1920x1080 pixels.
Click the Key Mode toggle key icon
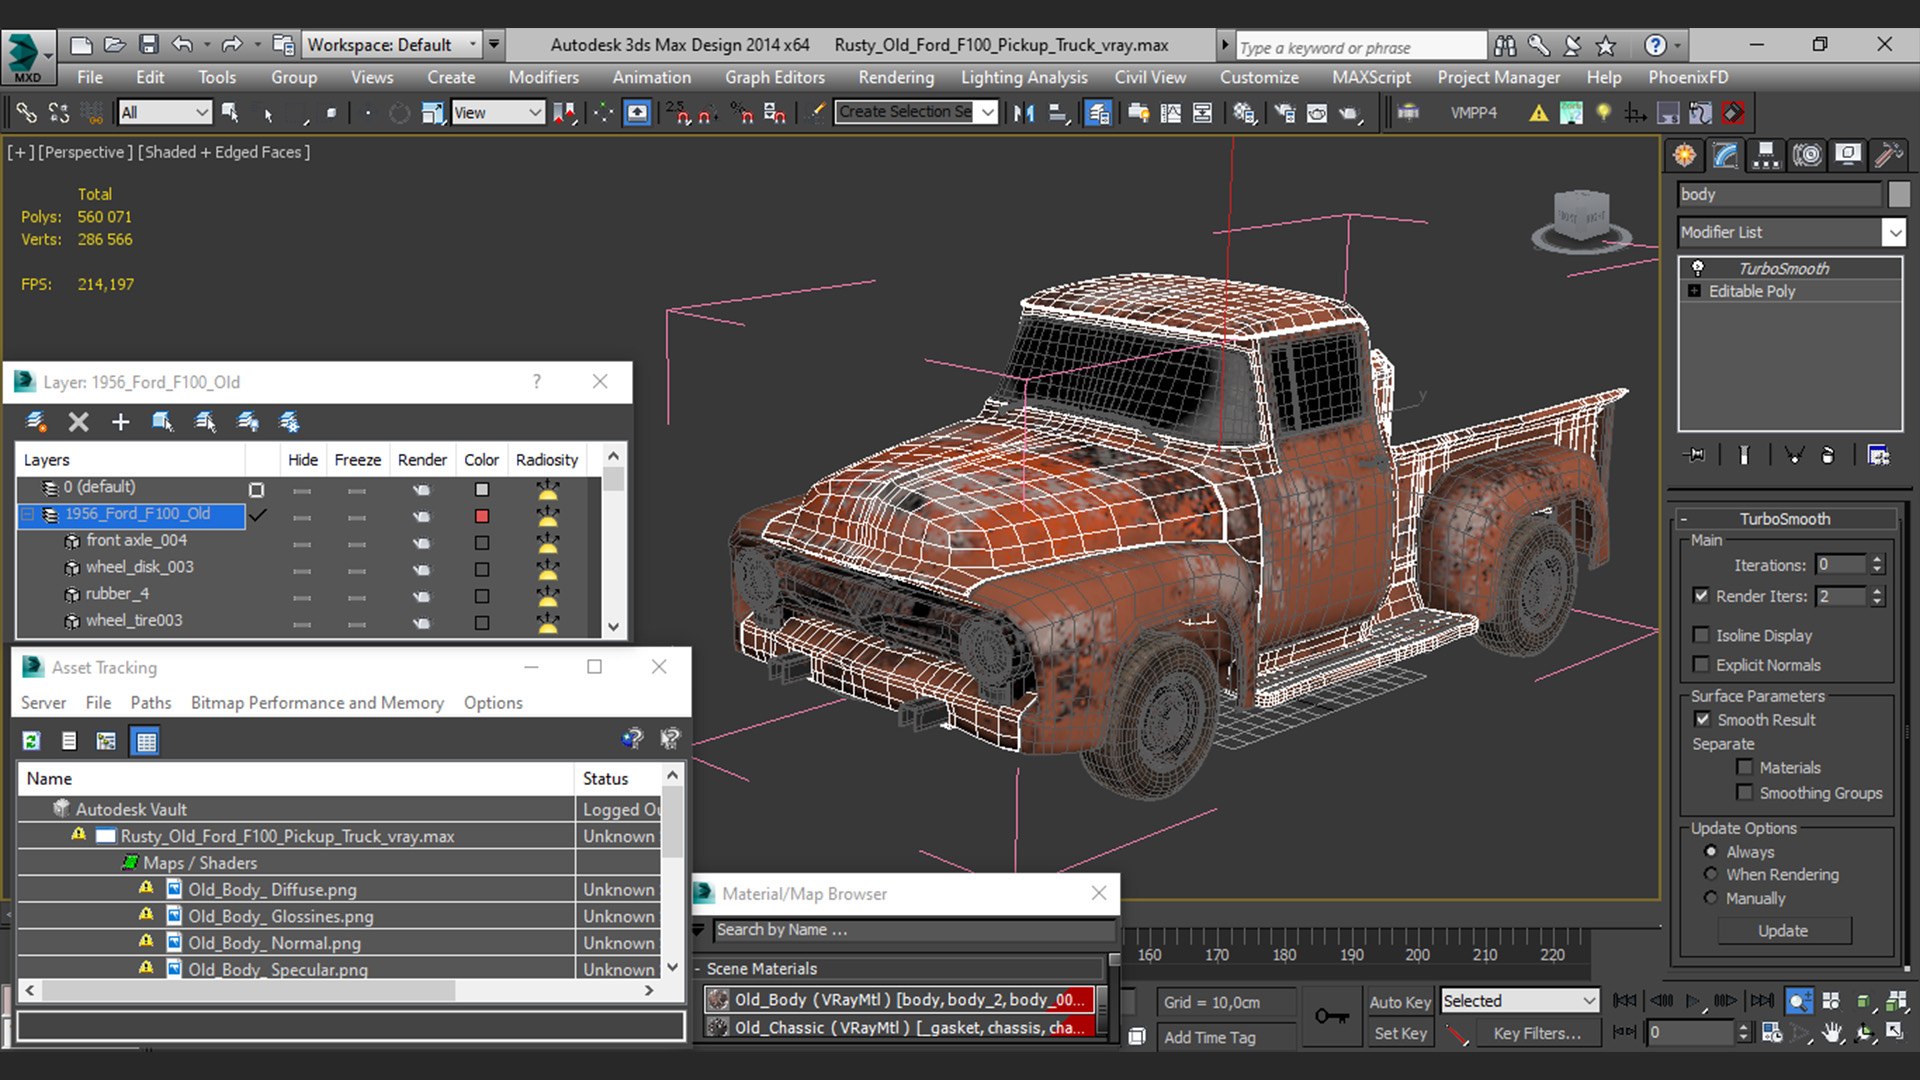point(1331,1016)
